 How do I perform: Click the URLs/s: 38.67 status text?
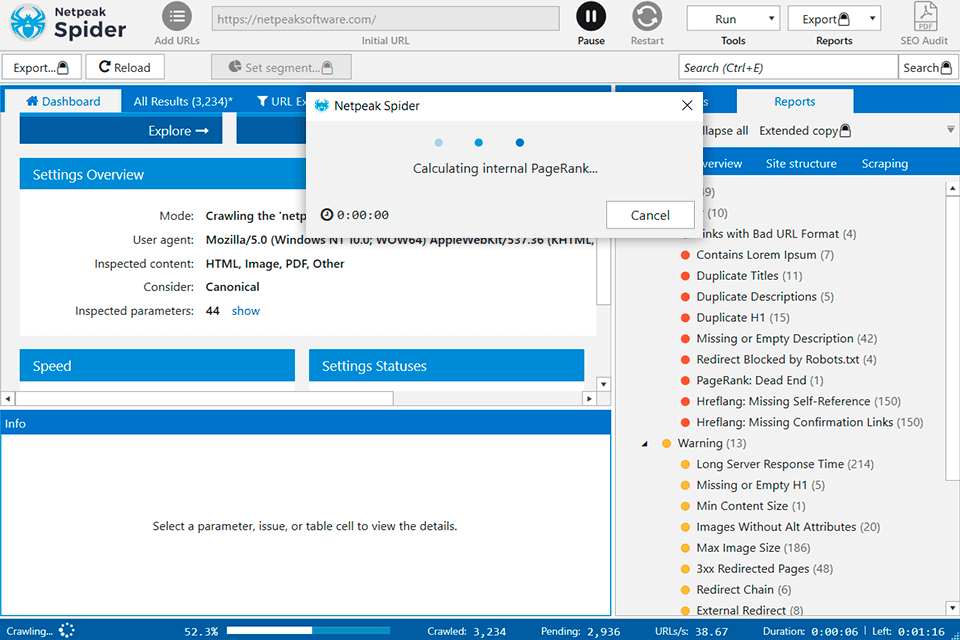click(x=691, y=631)
